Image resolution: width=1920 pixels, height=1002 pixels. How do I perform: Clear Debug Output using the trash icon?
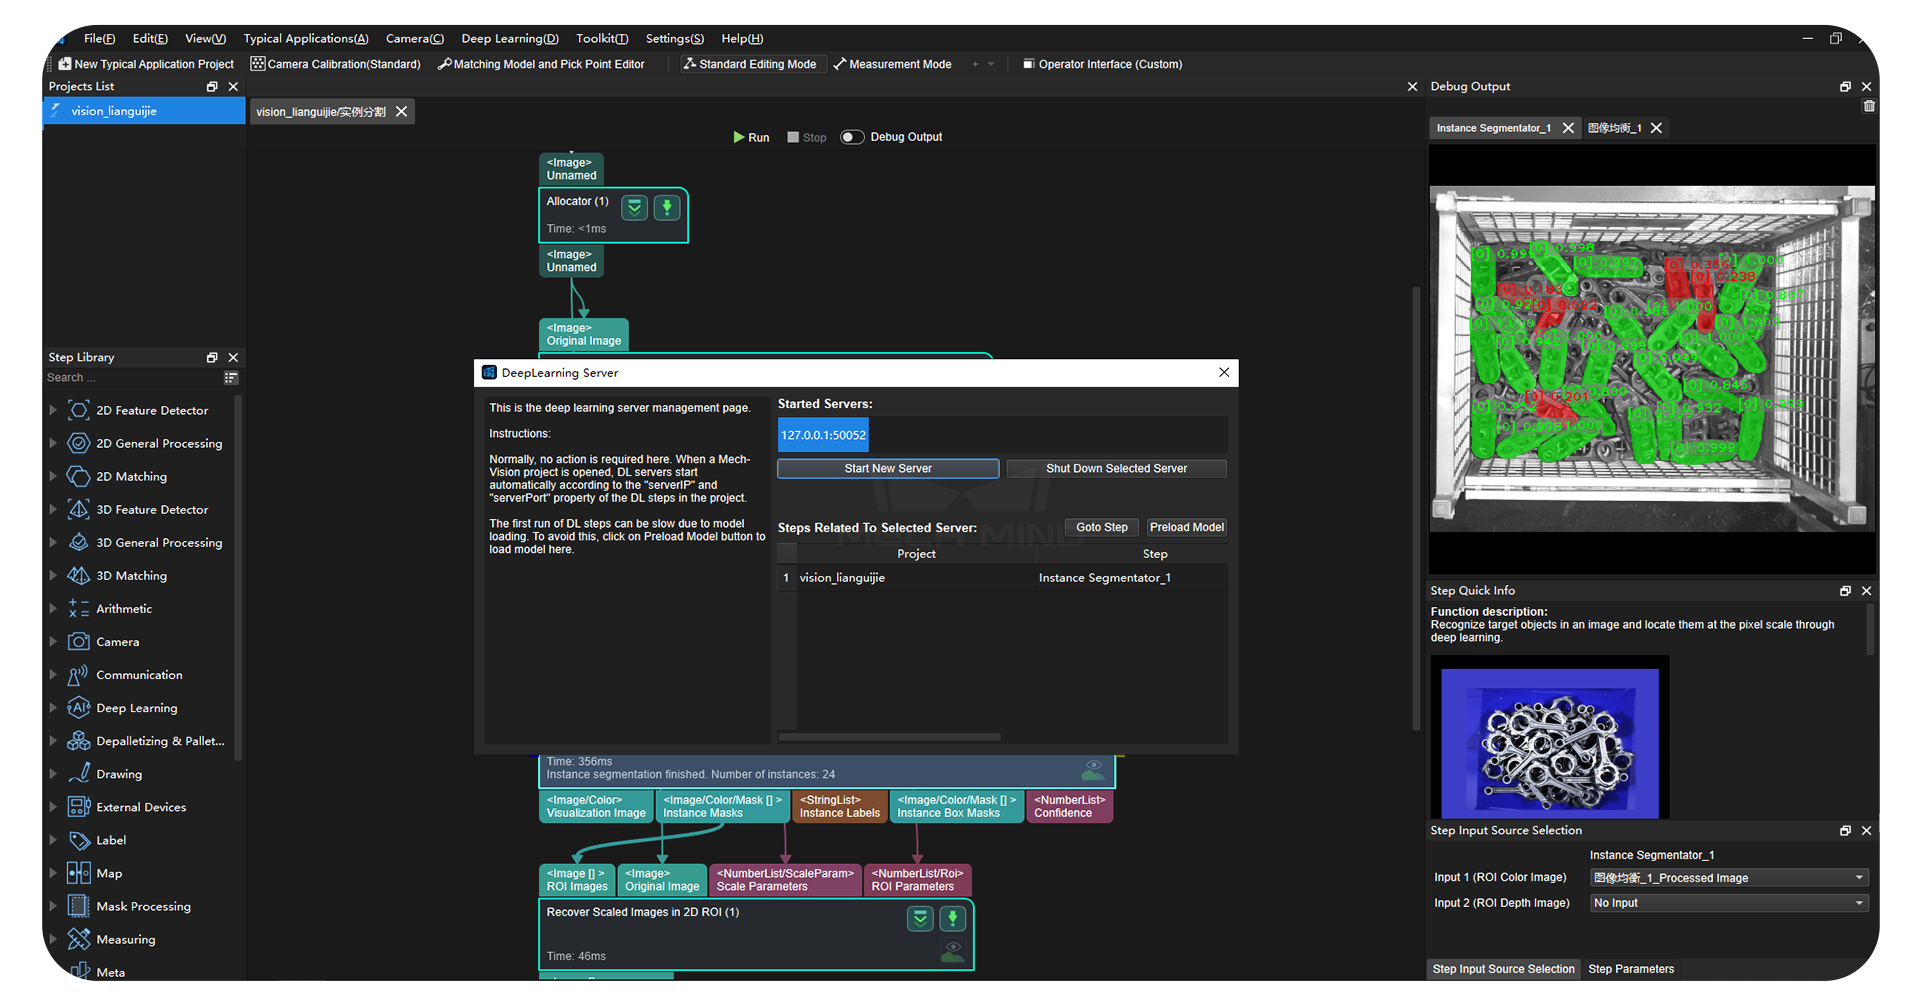pos(1869,106)
